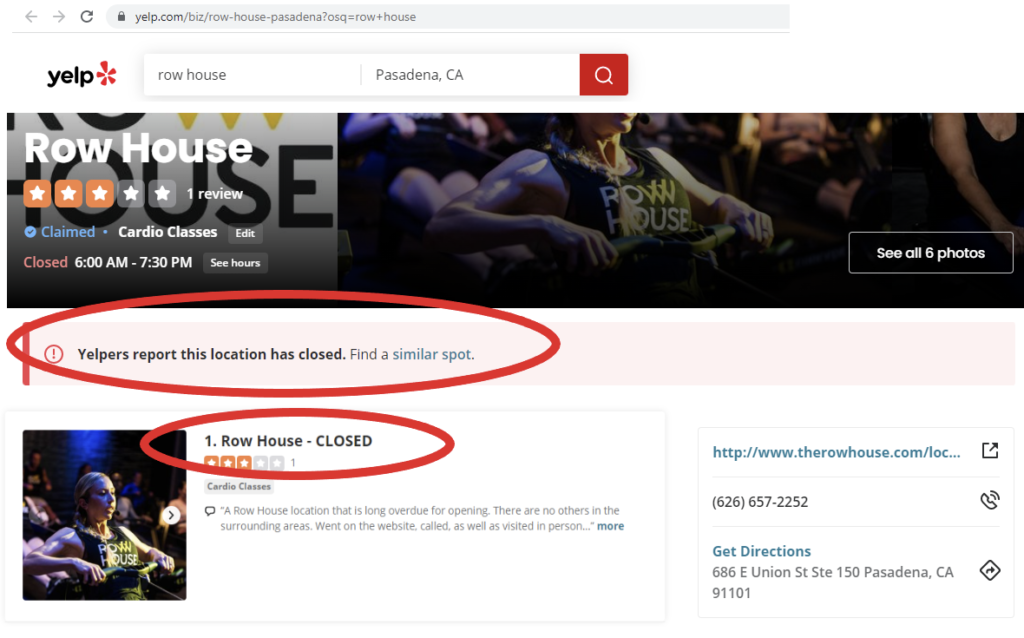Click the yelp.com URL address bar
The width and height of the screenshot is (1024, 638).
click(x=448, y=16)
